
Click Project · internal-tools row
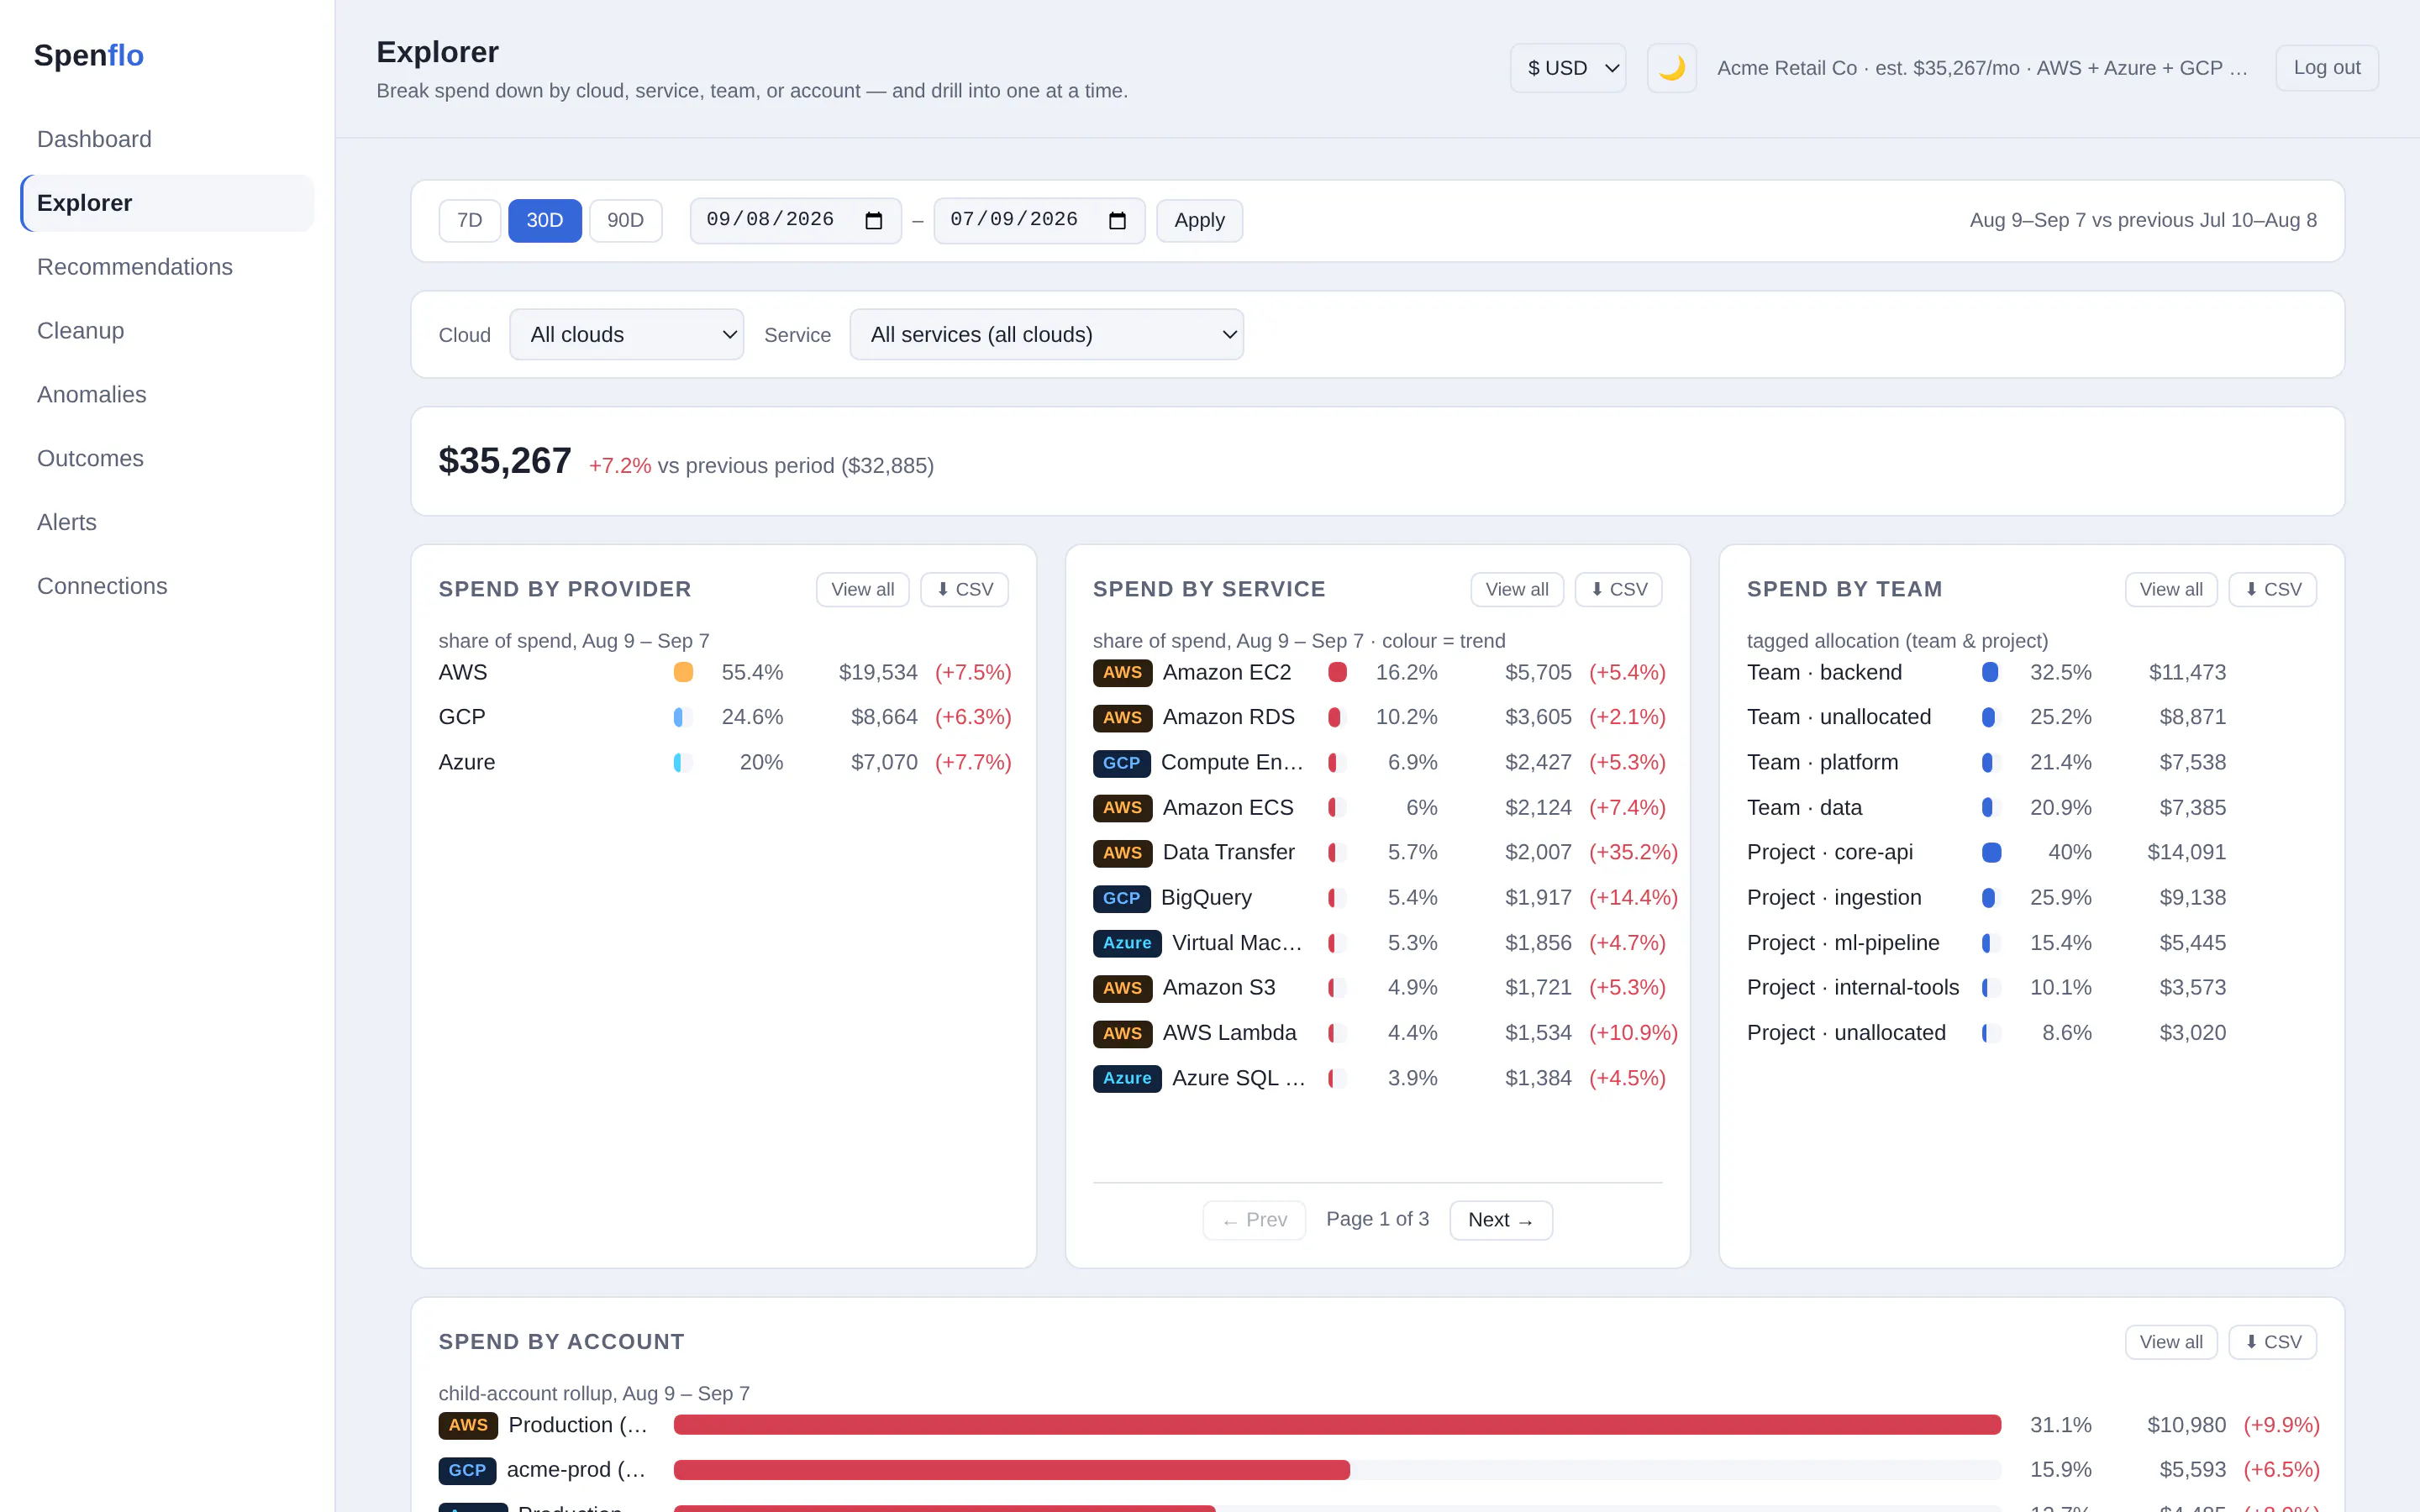[x=1986, y=988]
